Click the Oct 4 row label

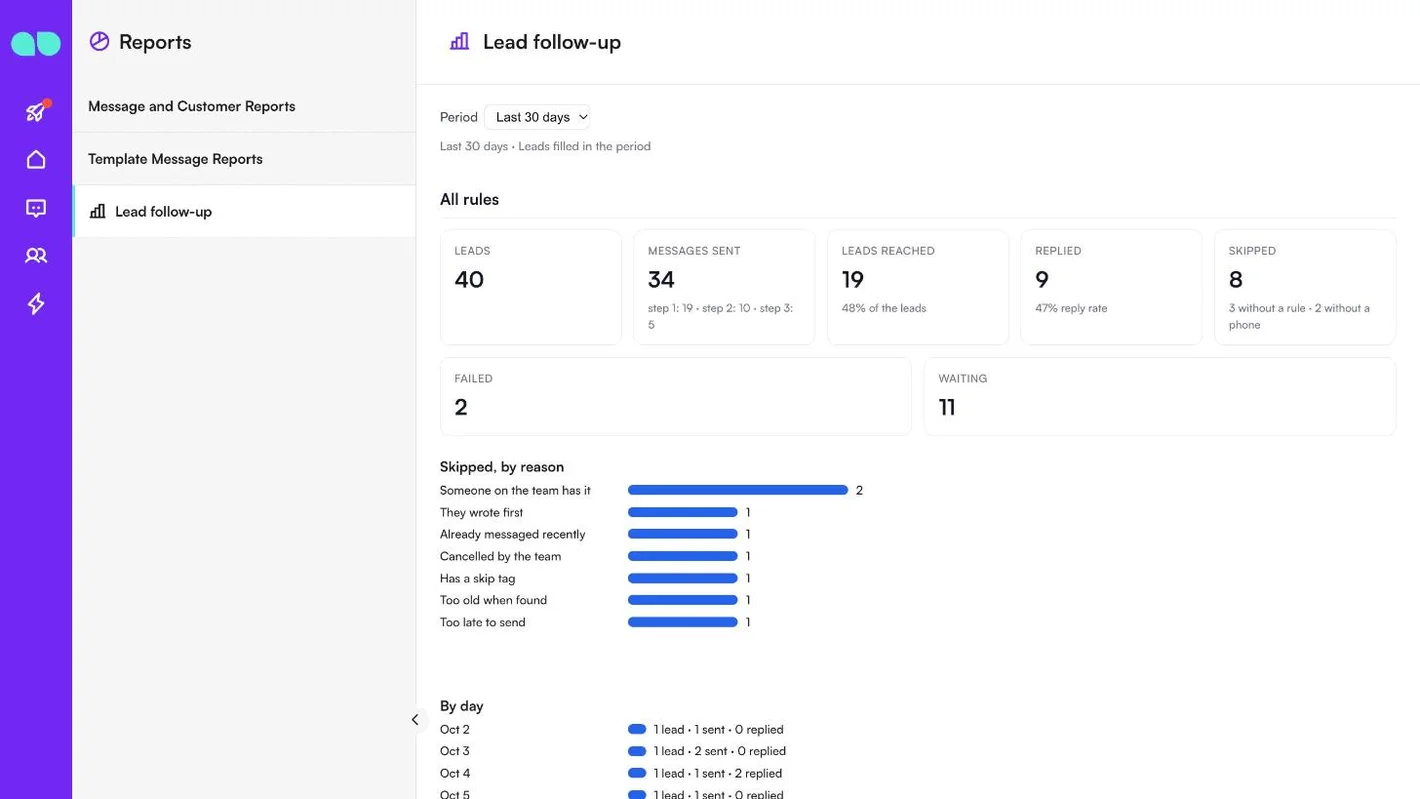(455, 773)
